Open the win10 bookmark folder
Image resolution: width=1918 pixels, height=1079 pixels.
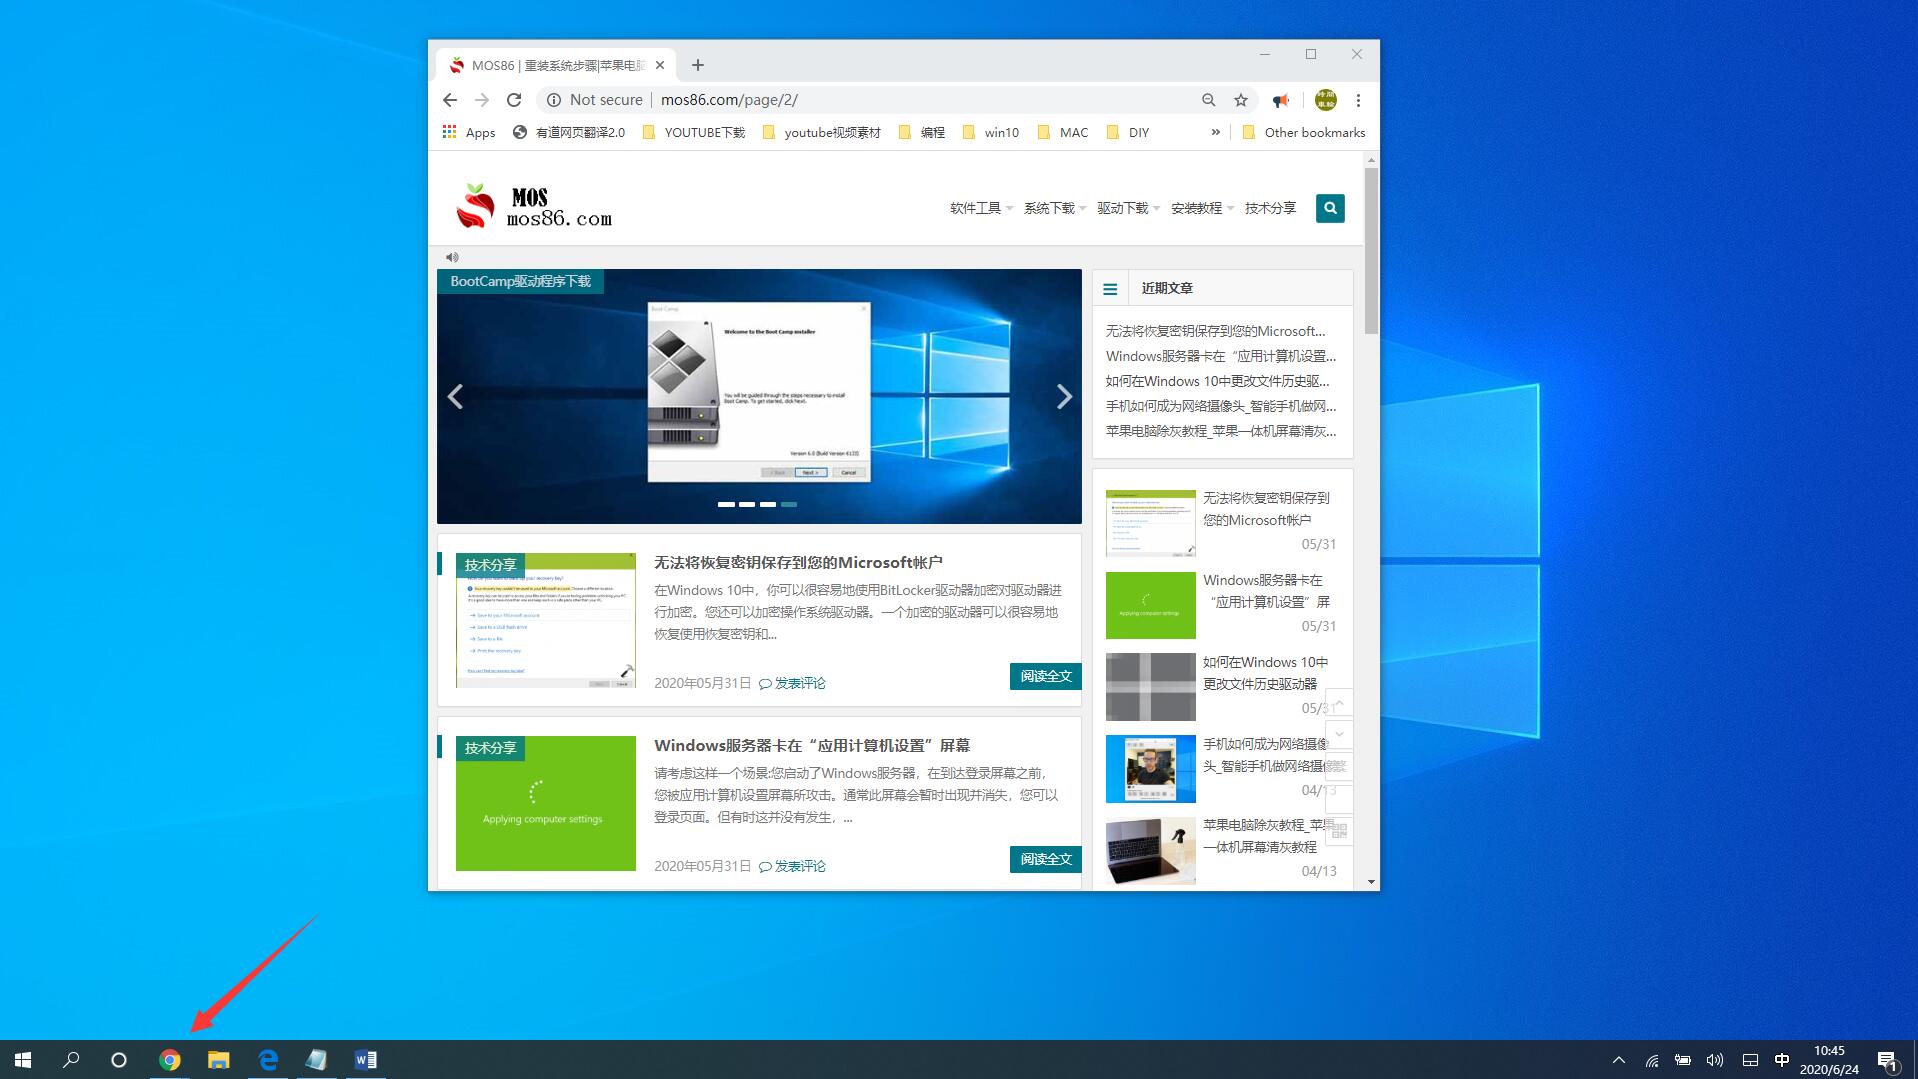(990, 132)
